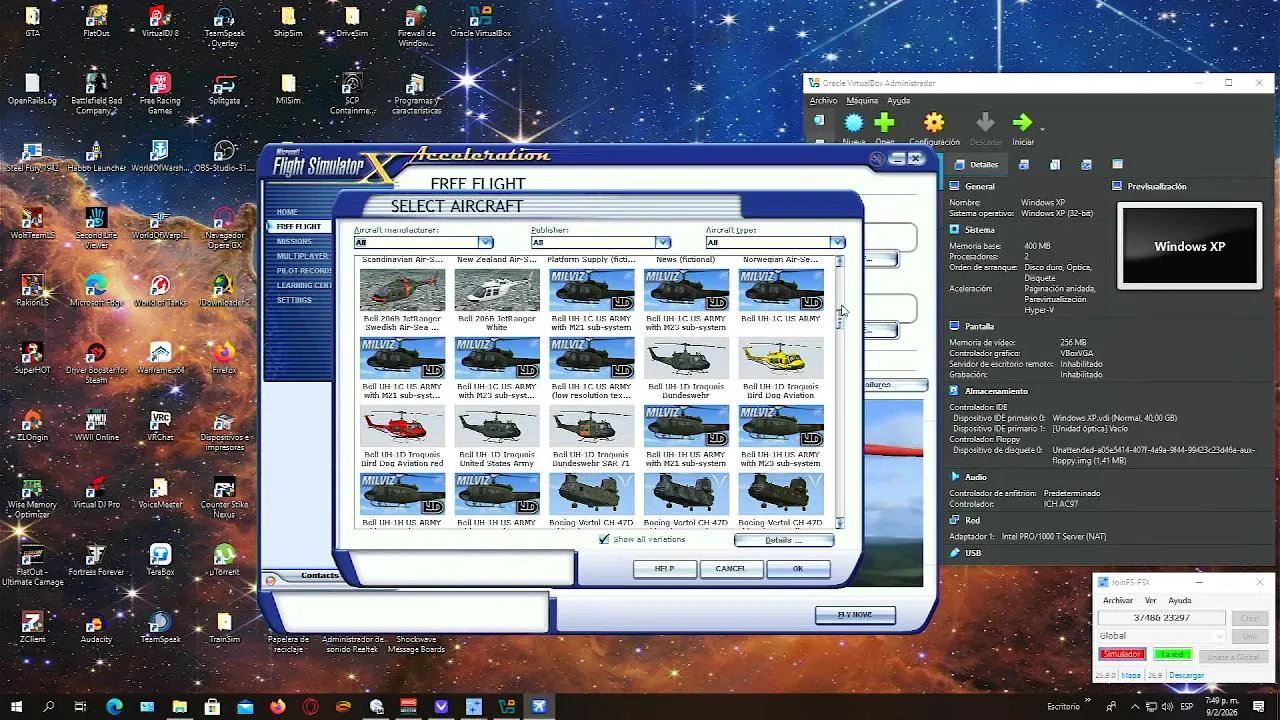Open MULTIPLAYER in Flight Simulator sidebar
The image size is (1280, 720).
tap(303, 256)
